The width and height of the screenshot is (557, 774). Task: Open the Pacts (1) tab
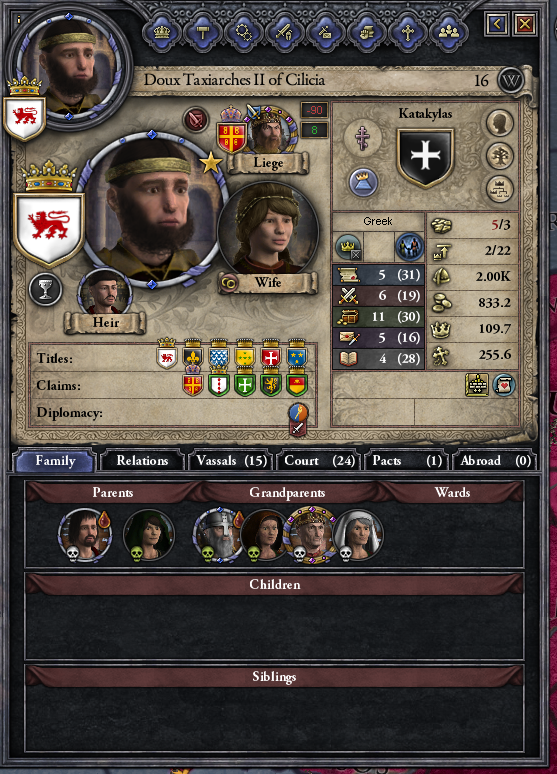407,461
